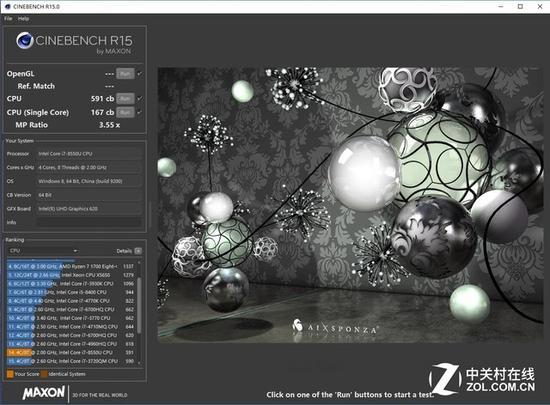The width and height of the screenshot is (550, 405).
Task: Click the rendered benchmark scene image
Action: pyautogui.click(x=350, y=205)
